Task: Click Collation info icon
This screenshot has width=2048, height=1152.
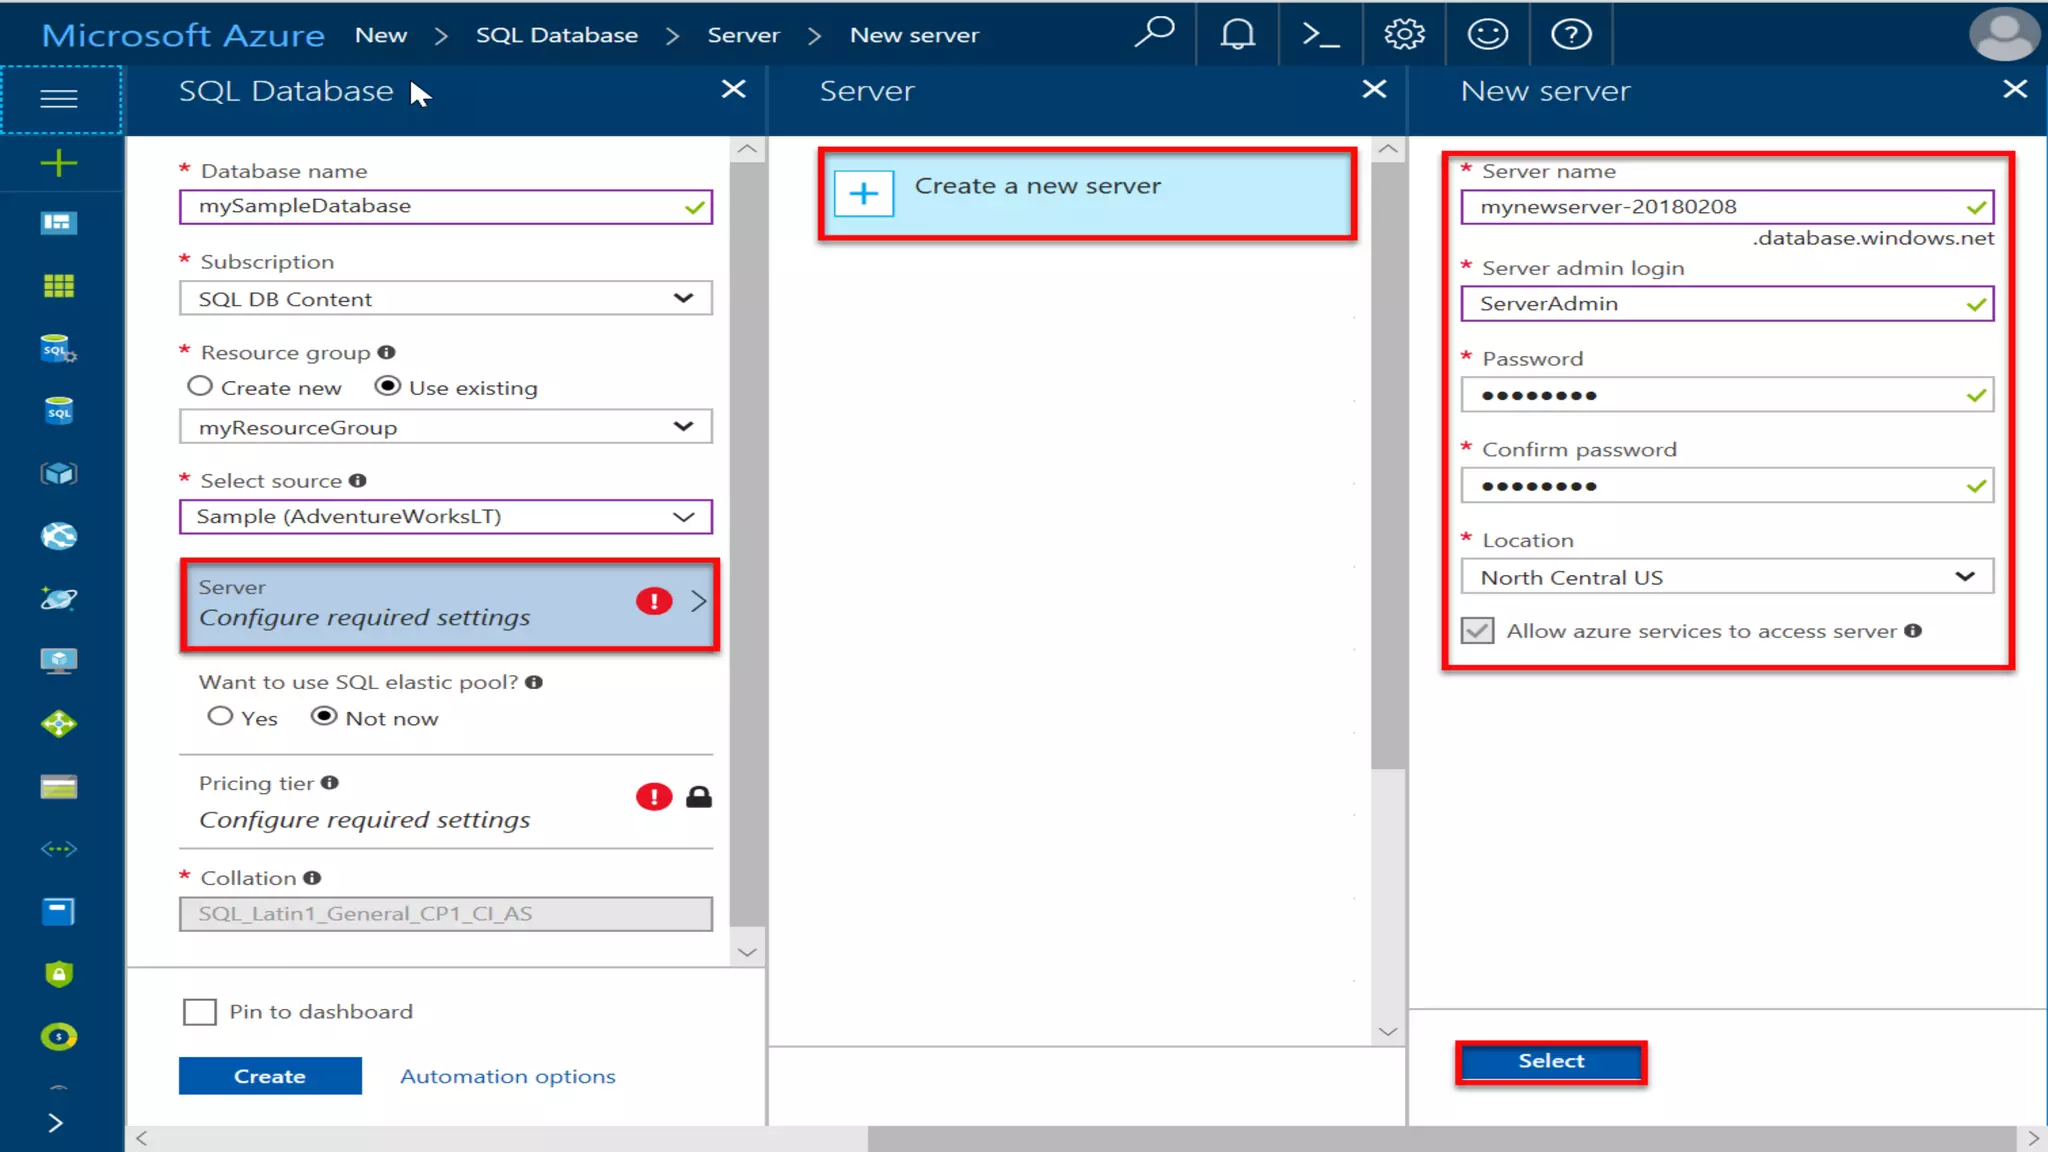Action: coord(312,878)
